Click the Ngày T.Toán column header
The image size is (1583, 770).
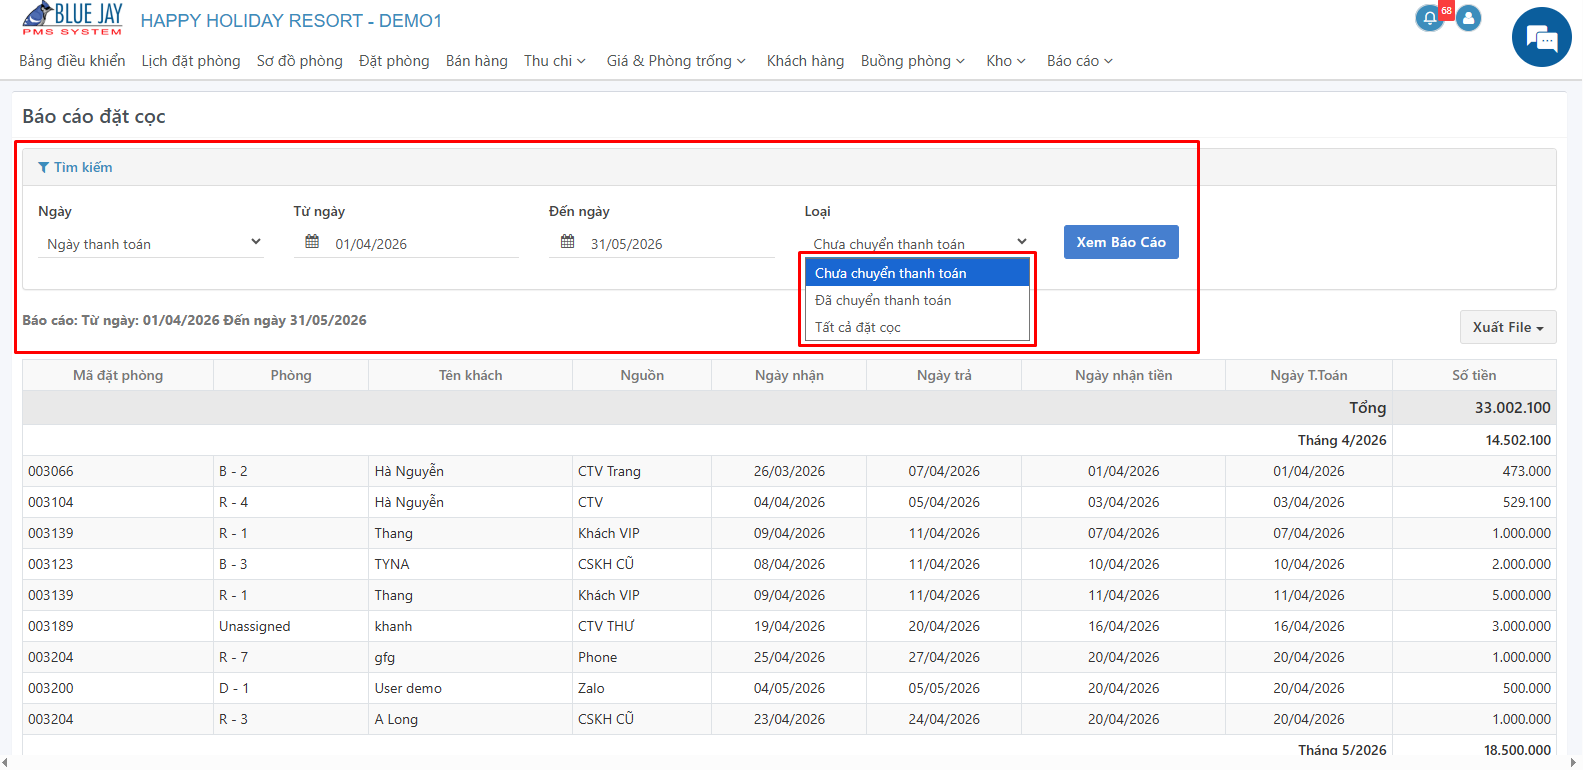(1309, 375)
